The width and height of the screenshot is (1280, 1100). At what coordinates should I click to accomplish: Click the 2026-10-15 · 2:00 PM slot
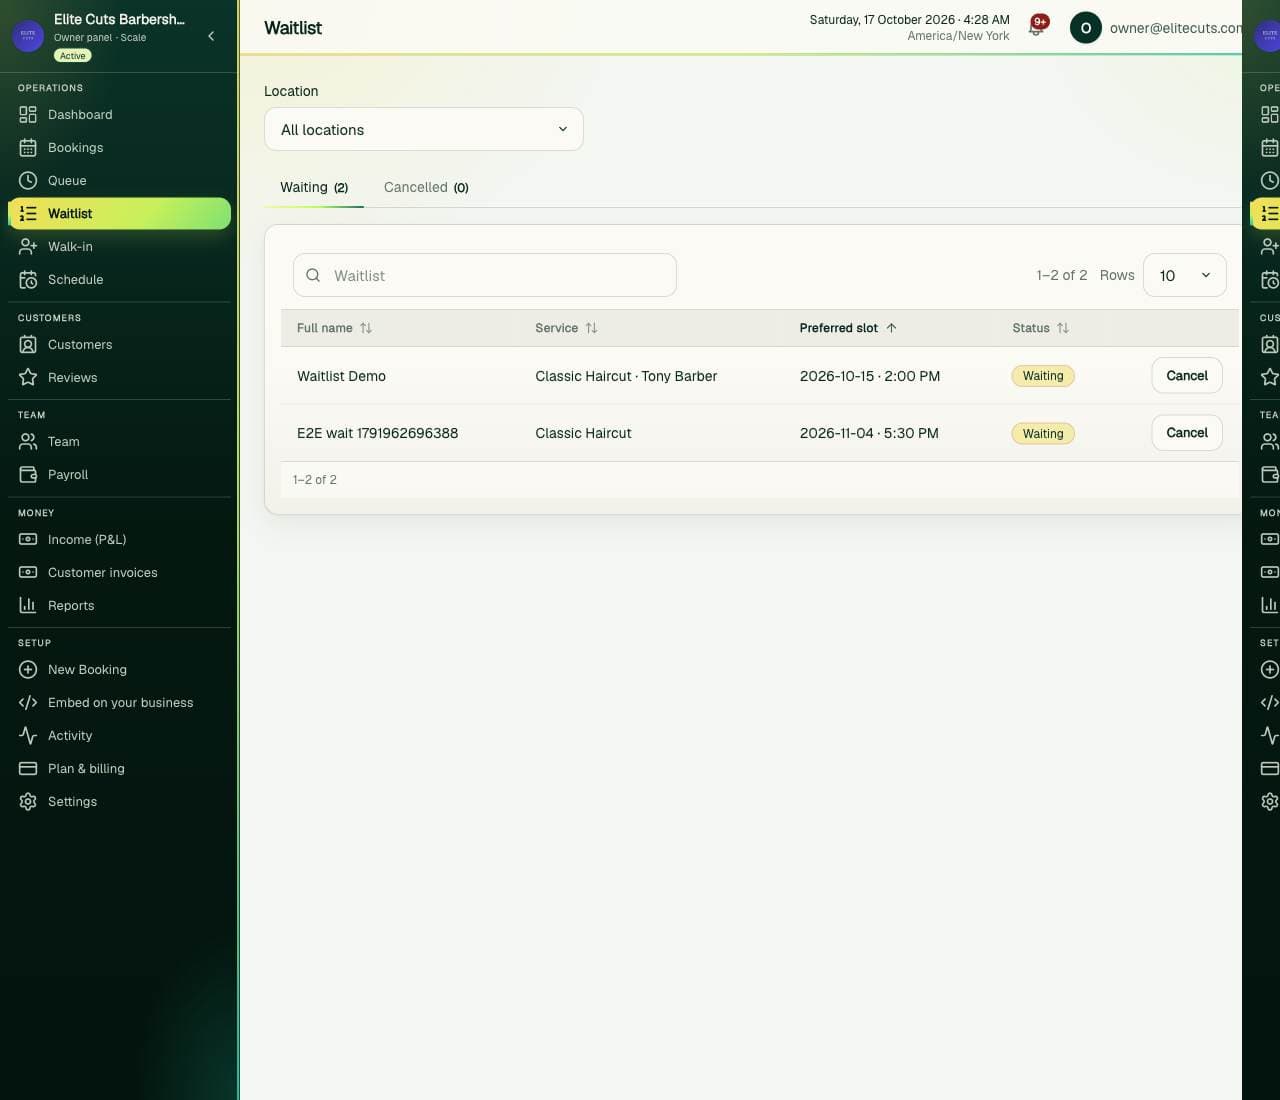point(870,376)
